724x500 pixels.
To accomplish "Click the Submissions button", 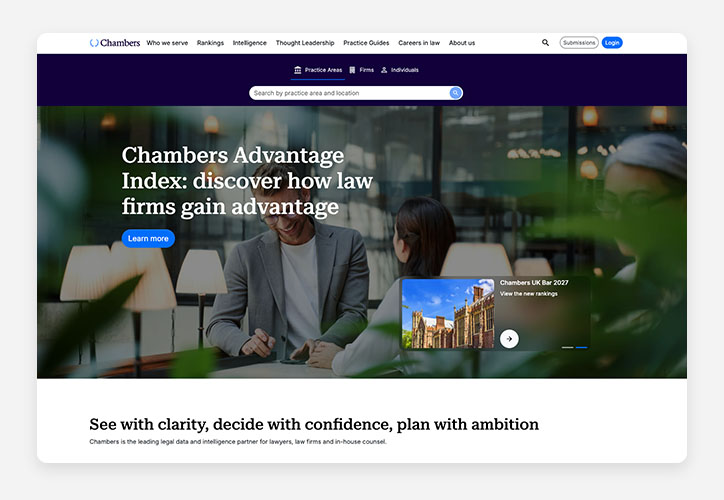I will click(x=579, y=42).
